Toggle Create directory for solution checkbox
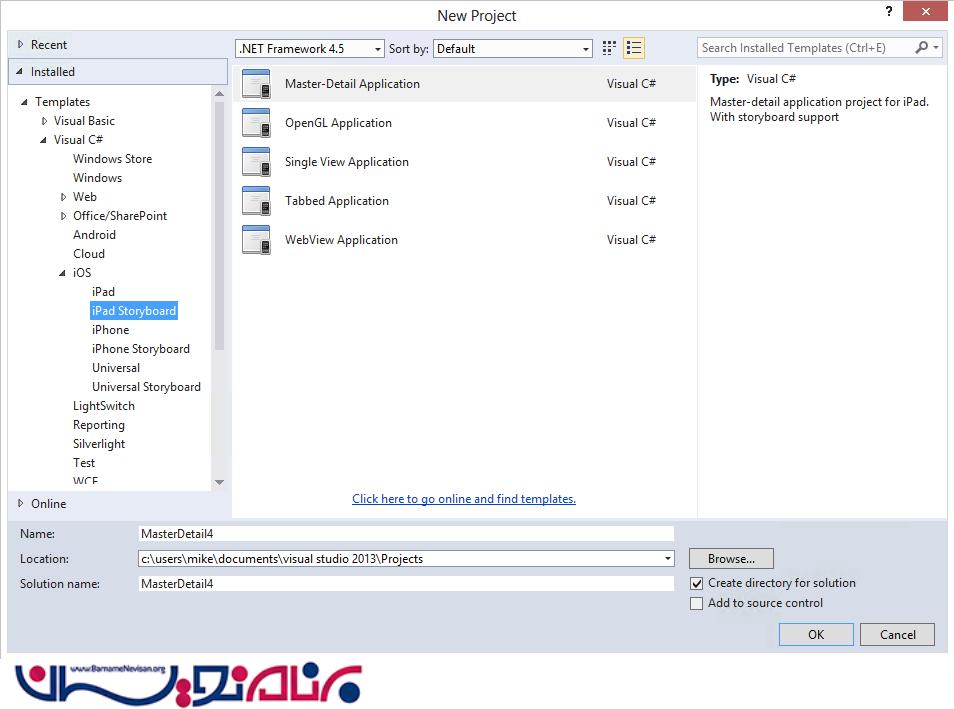The image size is (954, 709). [697, 584]
